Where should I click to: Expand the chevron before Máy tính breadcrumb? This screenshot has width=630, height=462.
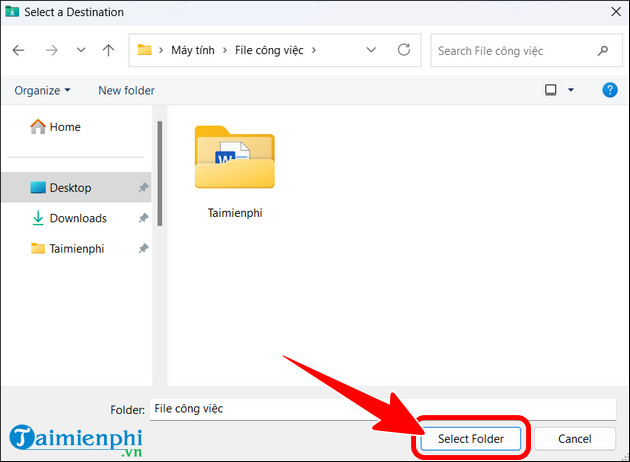(x=161, y=50)
